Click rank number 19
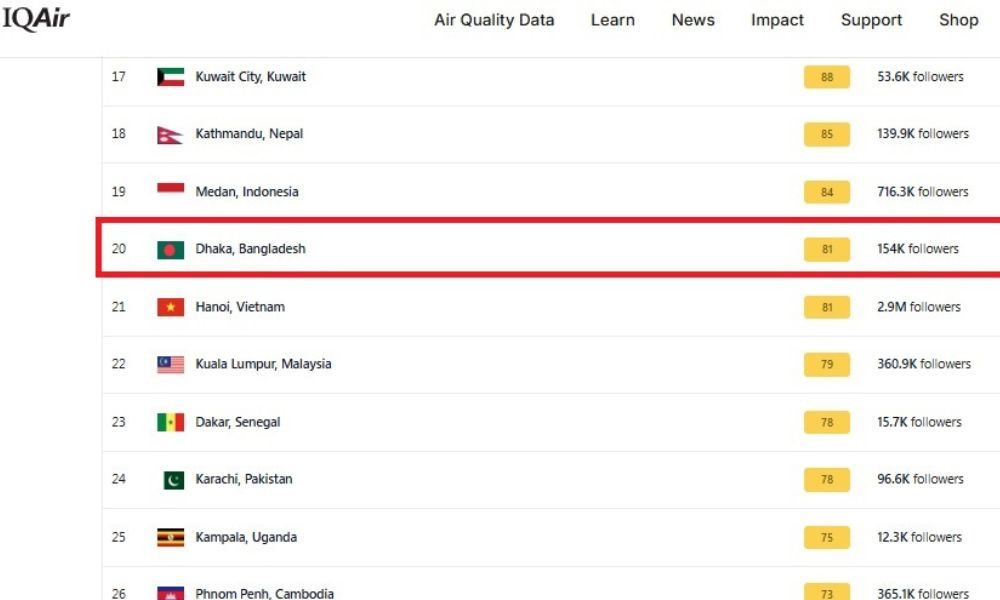1000x600 pixels. click(119, 192)
